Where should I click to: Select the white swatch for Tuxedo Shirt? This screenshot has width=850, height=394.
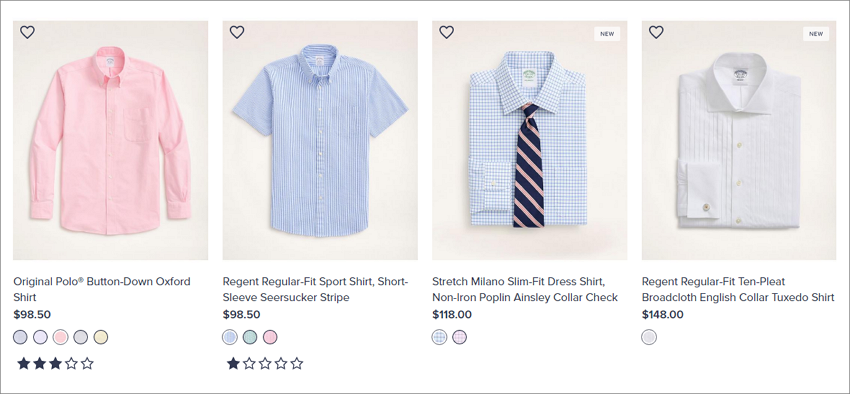[x=649, y=337]
